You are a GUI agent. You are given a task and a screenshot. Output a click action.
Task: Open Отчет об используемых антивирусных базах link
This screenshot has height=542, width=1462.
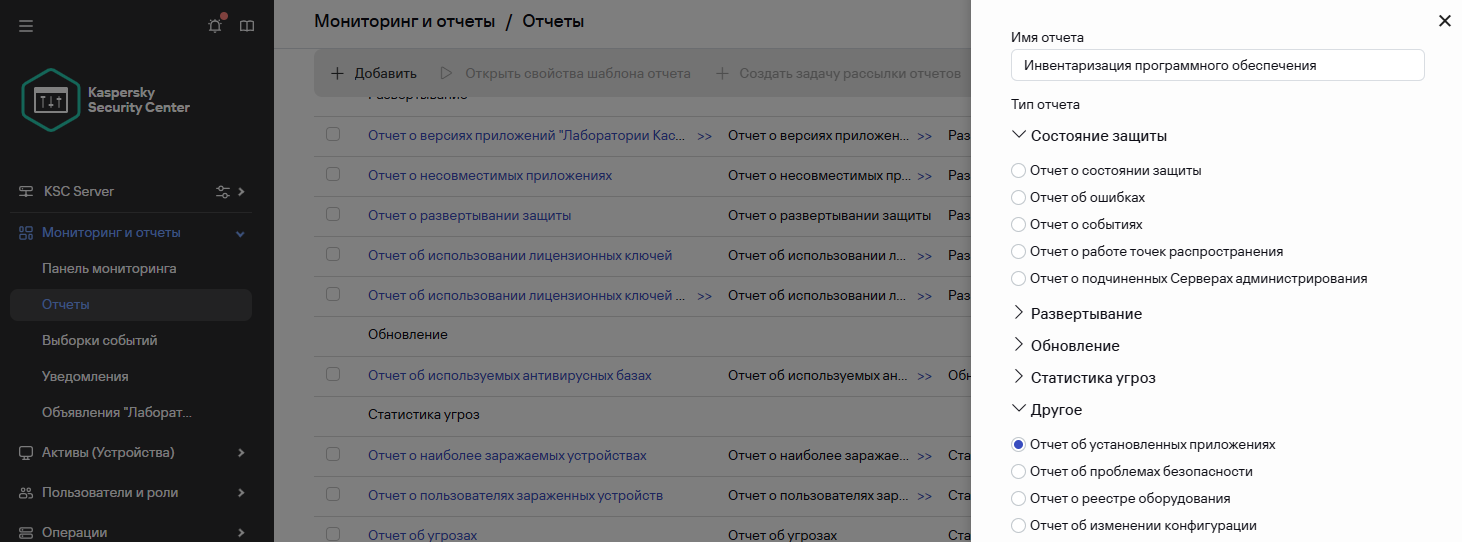point(509,375)
